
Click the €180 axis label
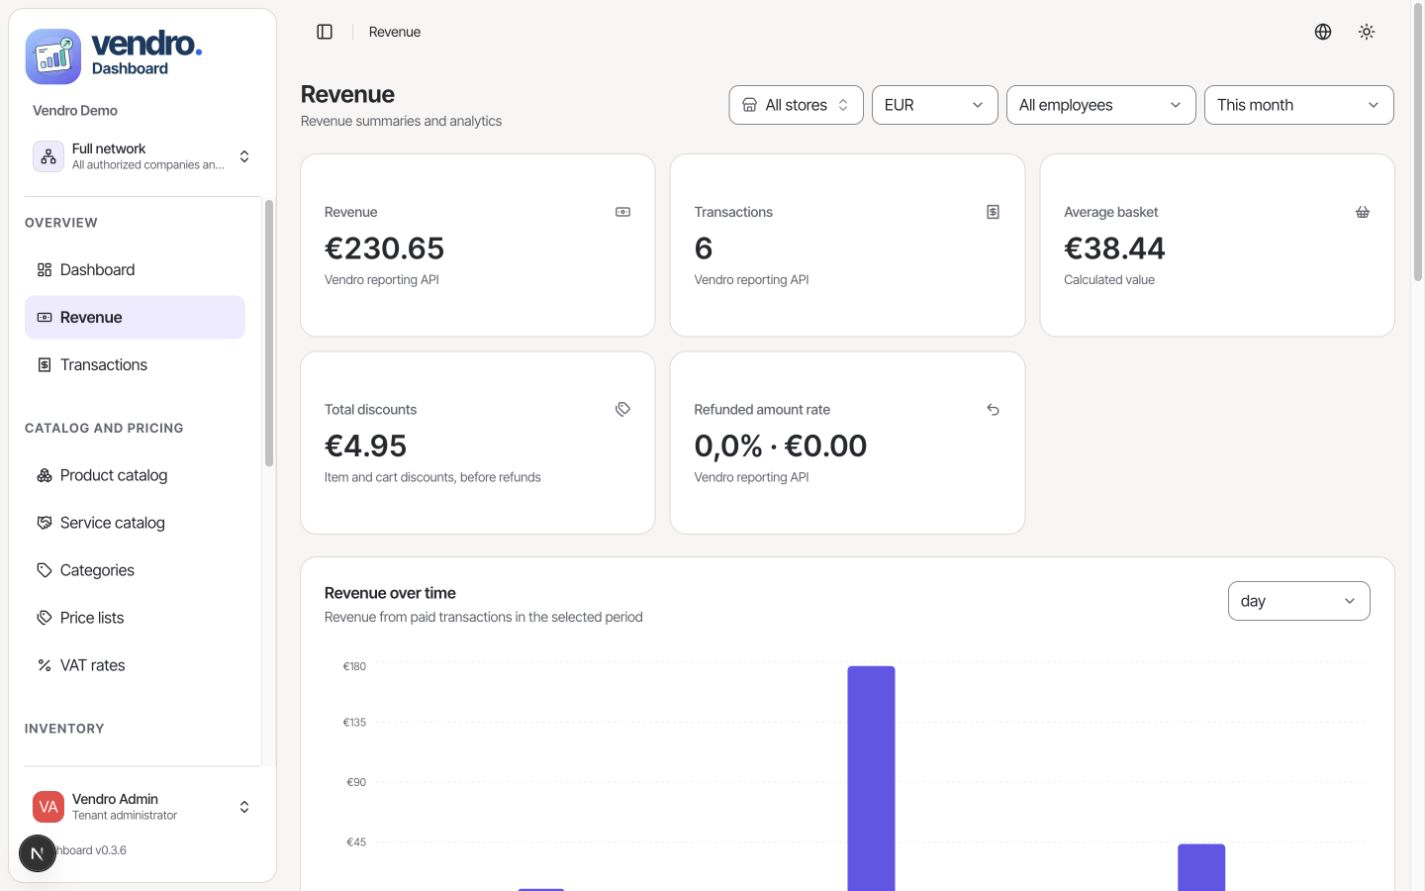click(354, 666)
